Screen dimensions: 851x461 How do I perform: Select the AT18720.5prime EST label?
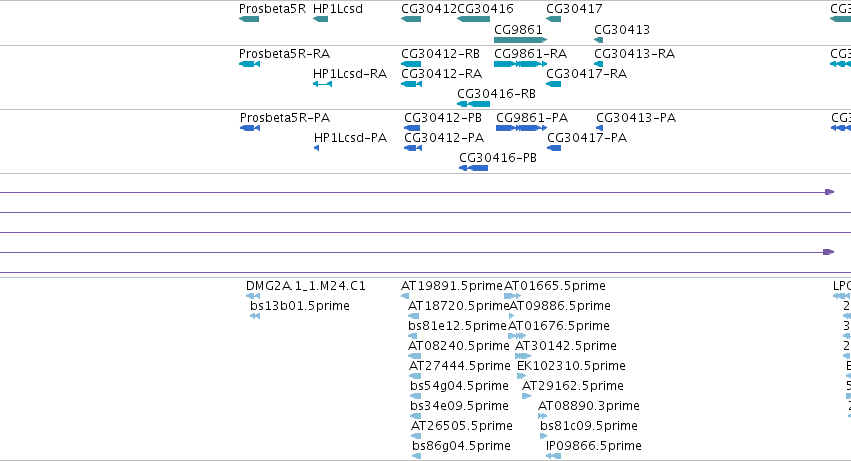tap(459, 306)
